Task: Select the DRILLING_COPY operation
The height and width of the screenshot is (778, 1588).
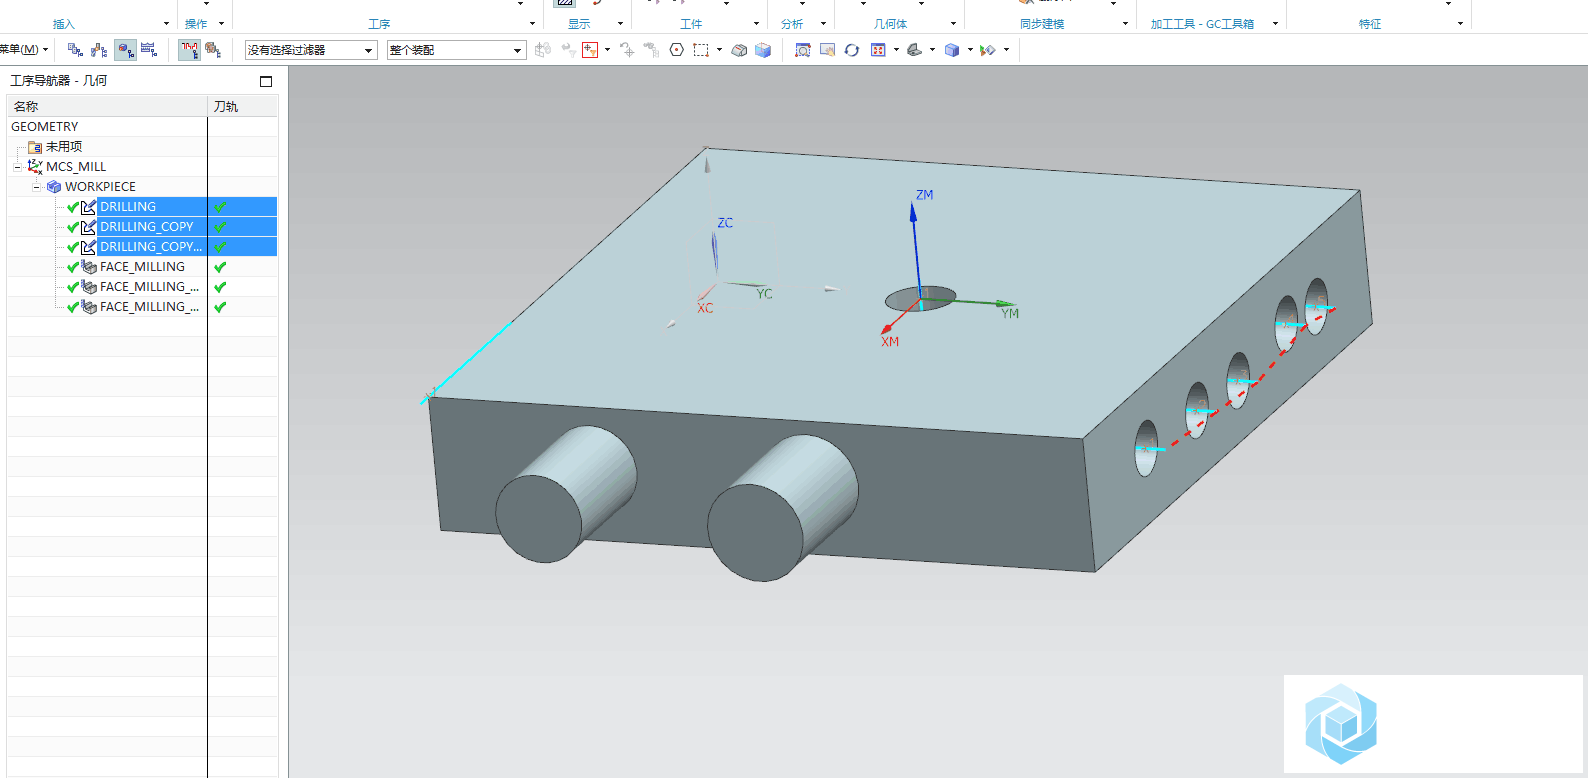Action: point(147,227)
